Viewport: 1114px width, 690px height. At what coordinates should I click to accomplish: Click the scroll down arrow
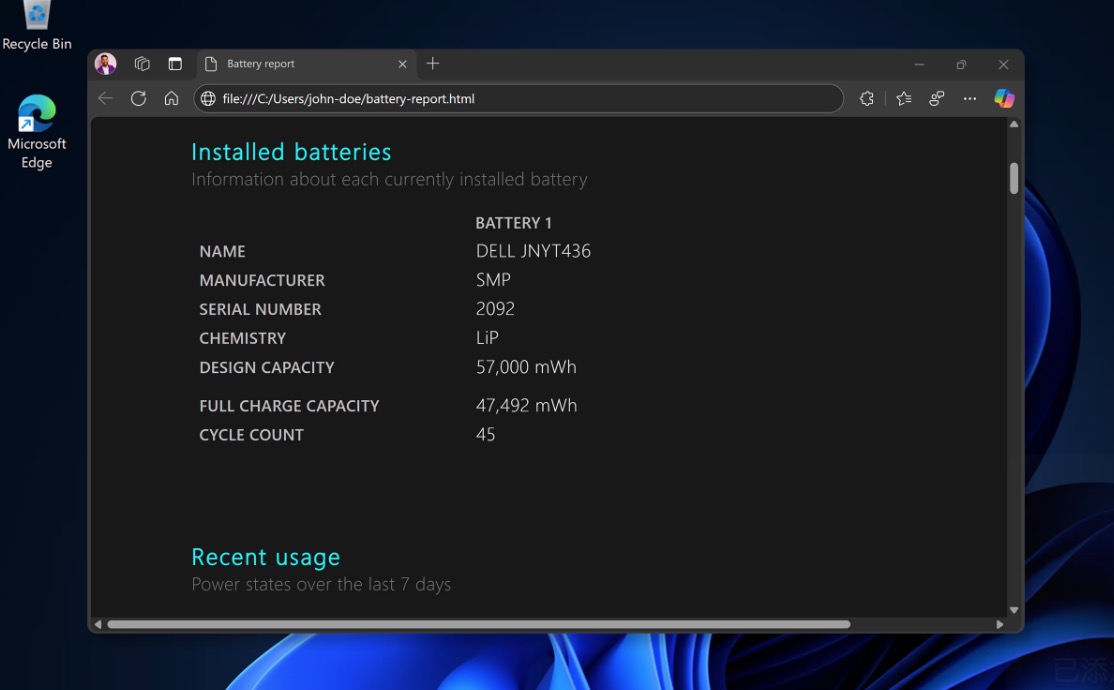coord(1014,610)
